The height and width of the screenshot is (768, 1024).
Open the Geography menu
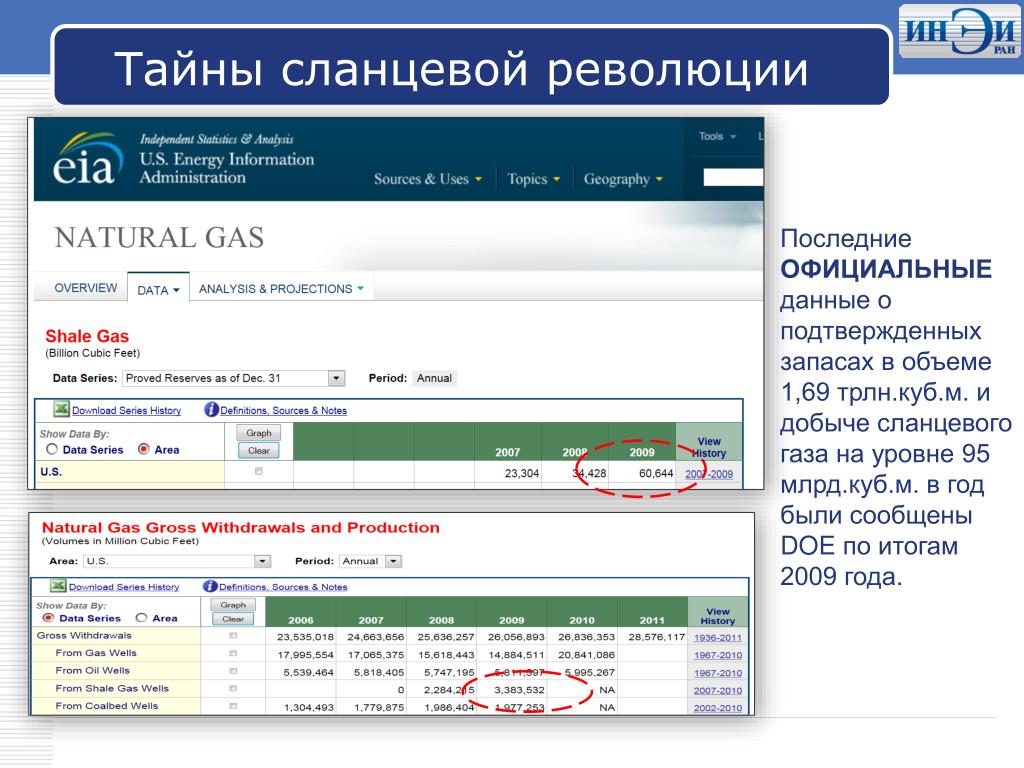(x=623, y=179)
